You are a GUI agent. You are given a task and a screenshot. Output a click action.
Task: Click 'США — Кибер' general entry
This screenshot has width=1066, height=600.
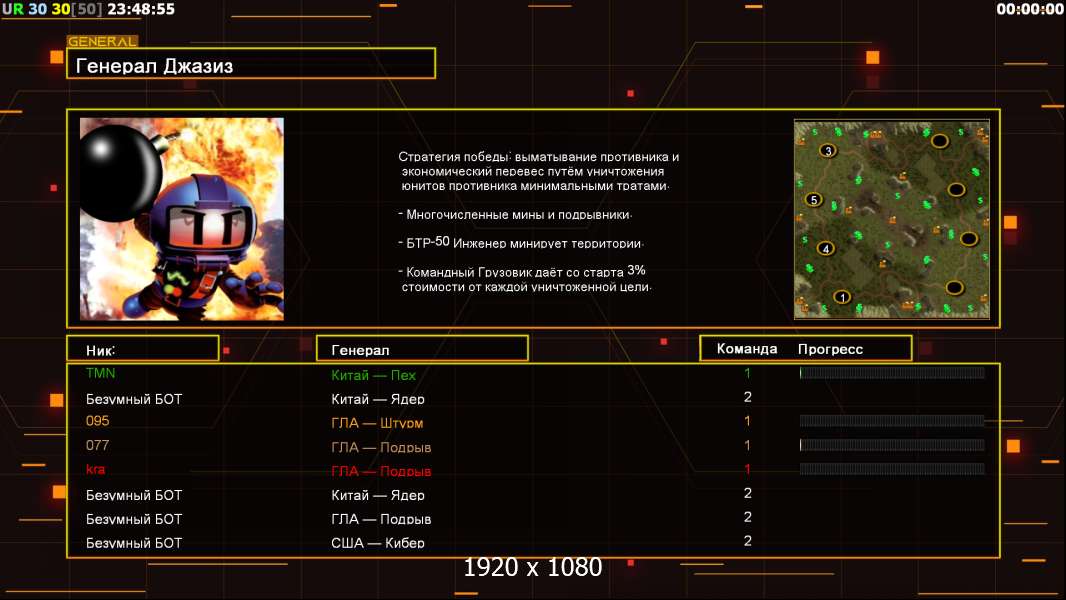(377, 542)
